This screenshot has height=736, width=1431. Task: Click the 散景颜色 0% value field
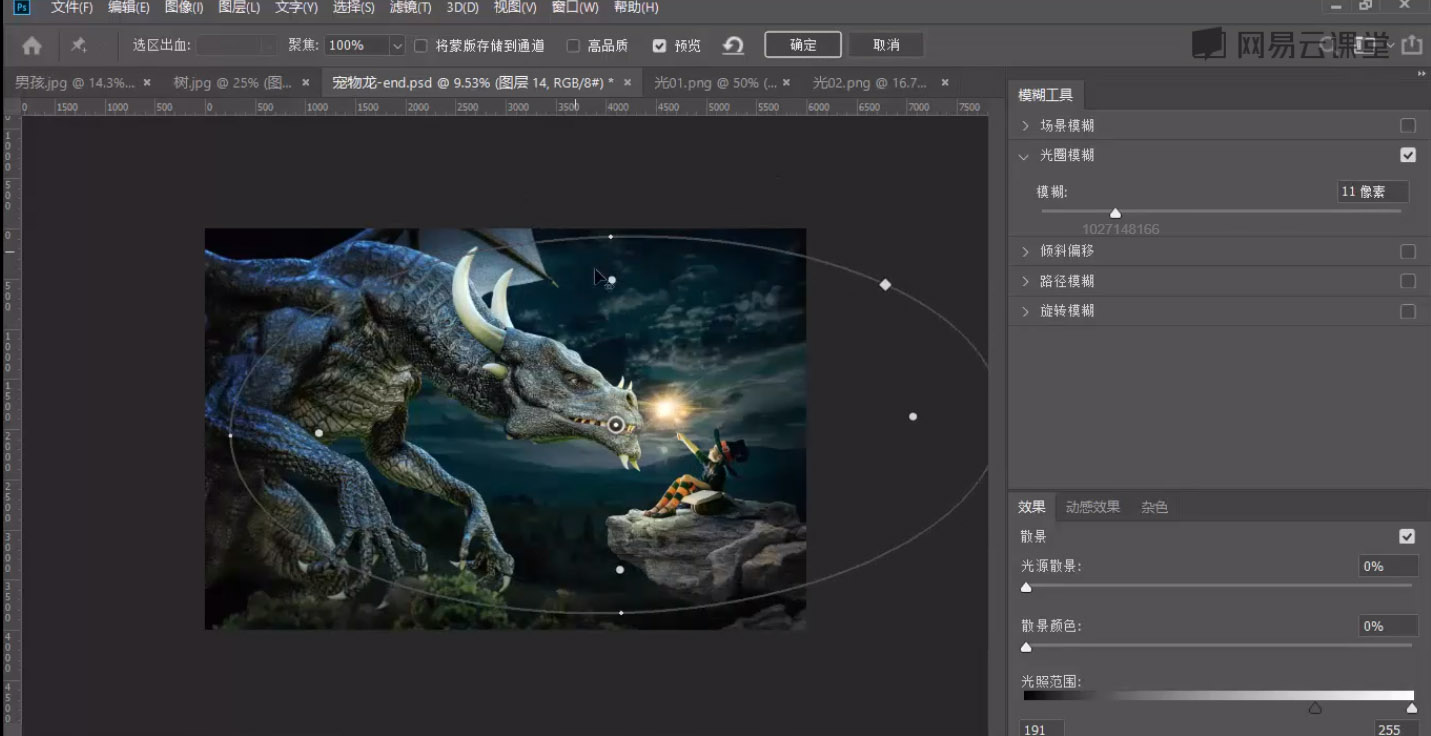1388,626
